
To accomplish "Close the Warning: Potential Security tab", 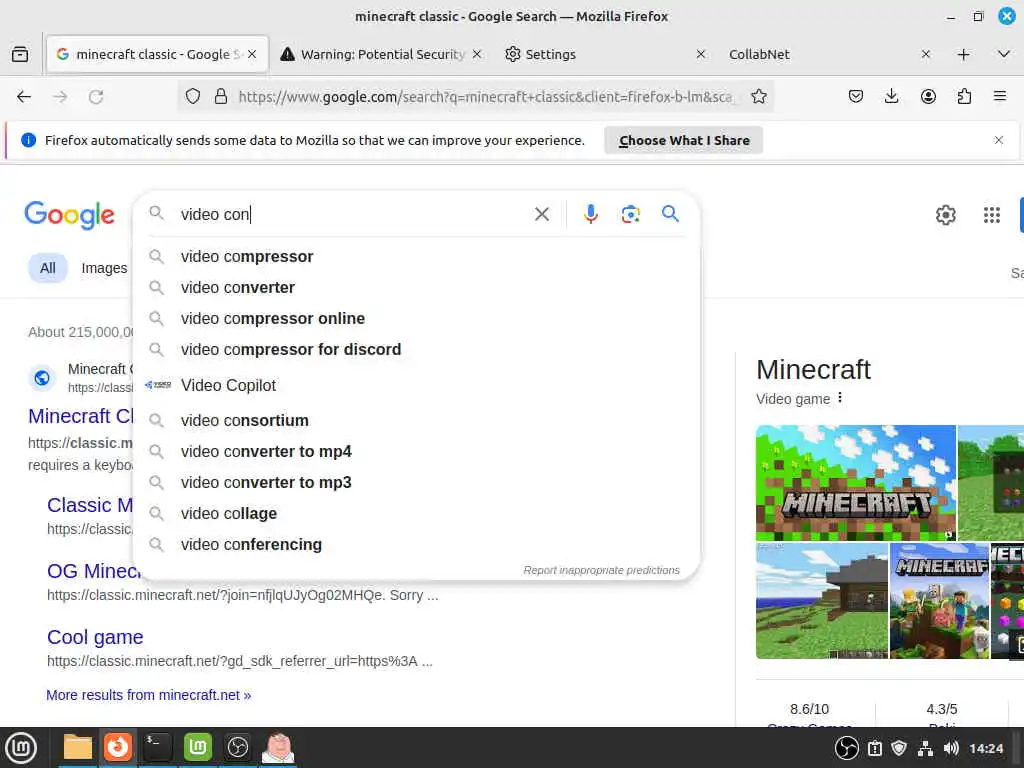I will pyautogui.click(x=477, y=54).
